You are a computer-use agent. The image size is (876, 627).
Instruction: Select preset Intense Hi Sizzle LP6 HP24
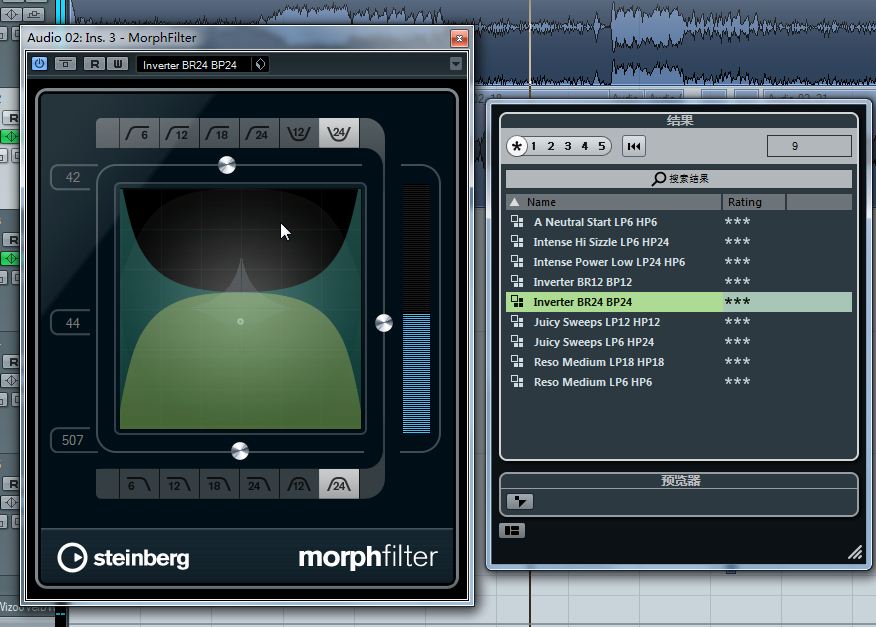tap(679, 242)
